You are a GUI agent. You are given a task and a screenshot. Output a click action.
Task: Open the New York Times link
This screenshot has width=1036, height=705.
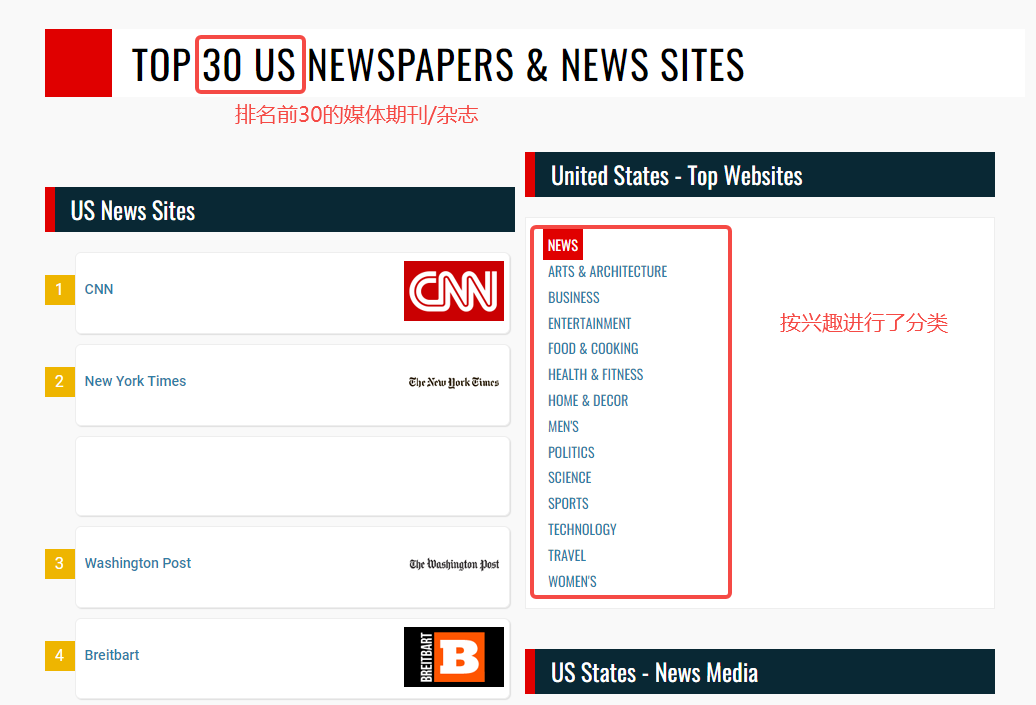(x=135, y=381)
